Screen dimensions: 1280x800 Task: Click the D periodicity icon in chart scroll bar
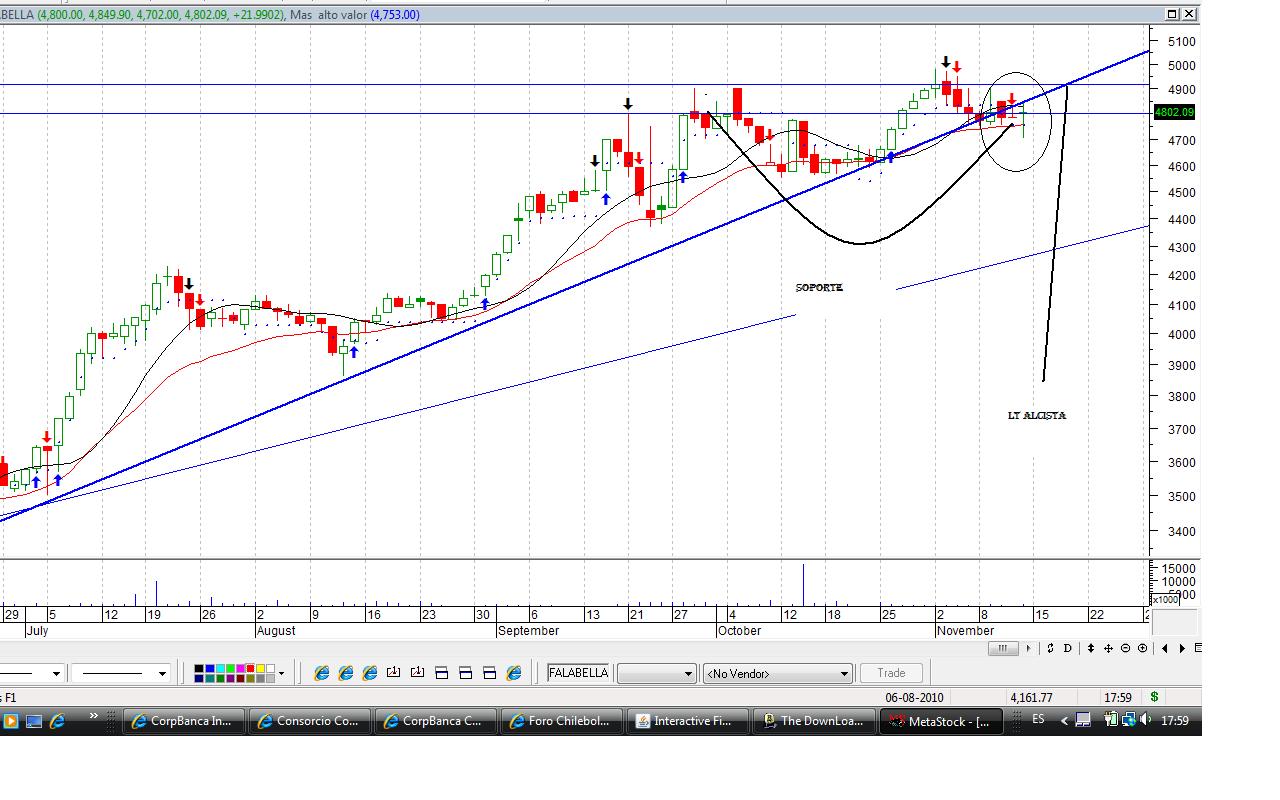pos(1068,648)
